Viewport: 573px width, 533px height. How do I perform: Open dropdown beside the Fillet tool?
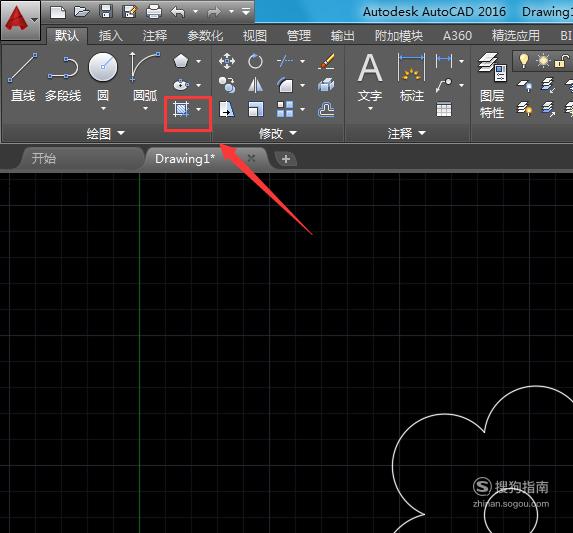[303, 85]
